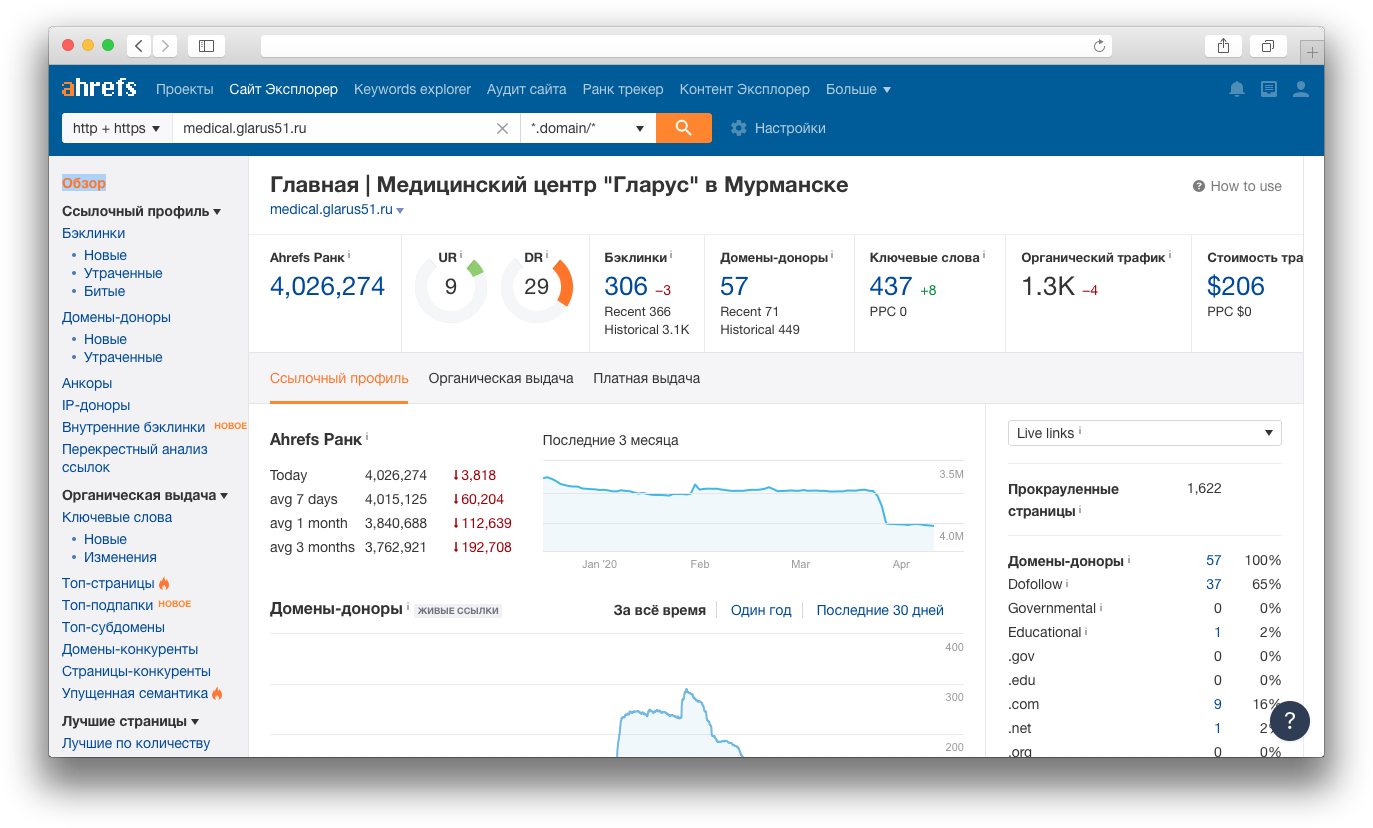
Task: Open Битые backlinks in the sidebar
Action: (x=105, y=291)
